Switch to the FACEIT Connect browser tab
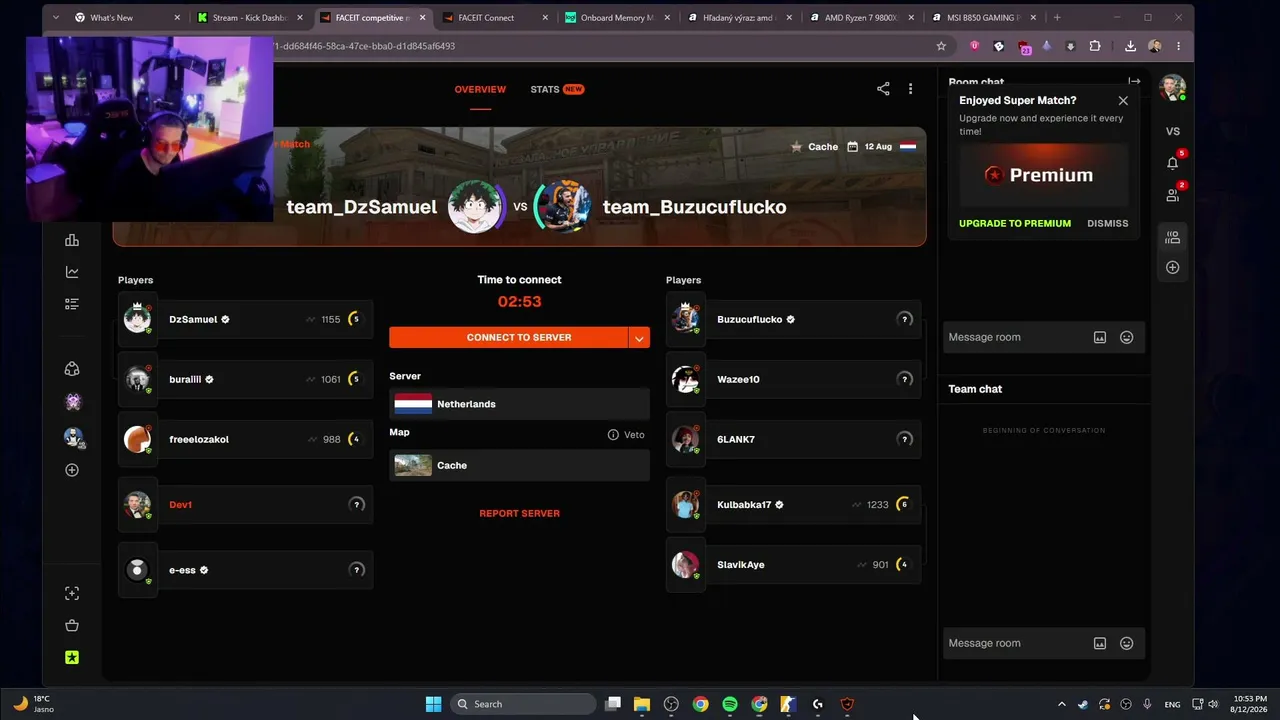The height and width of the screenshot is (720, 1280). [x=494, y=17]
